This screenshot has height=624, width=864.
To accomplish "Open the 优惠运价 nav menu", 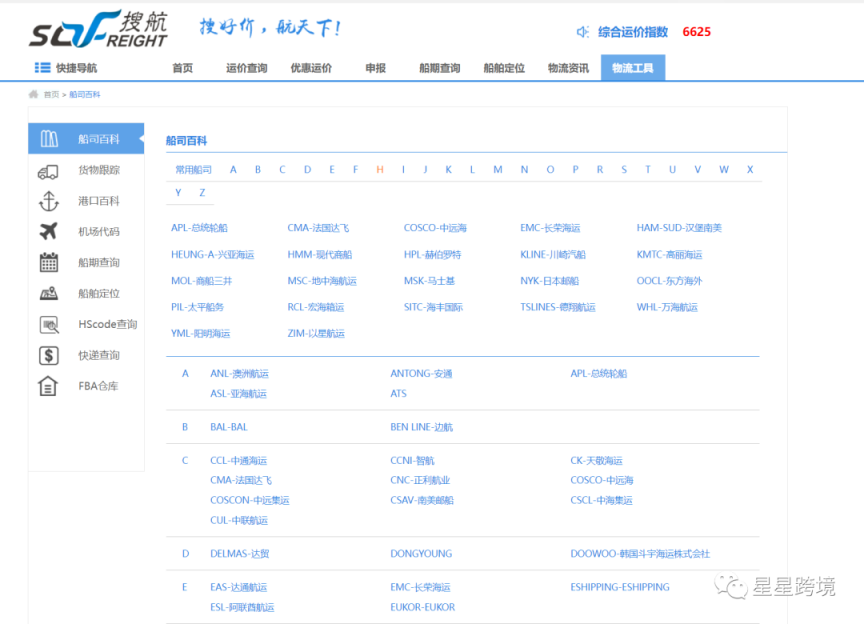I will pos(311,68).
